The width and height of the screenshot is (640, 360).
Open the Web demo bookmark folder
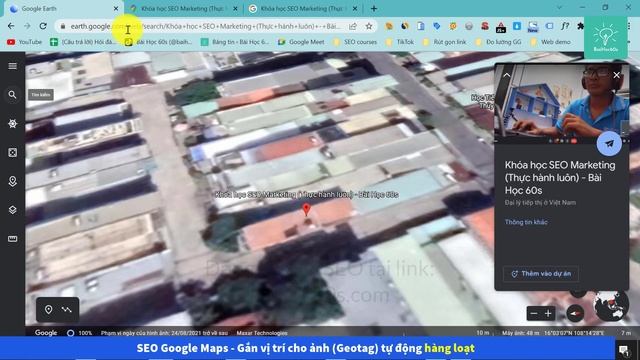point(550,42)
